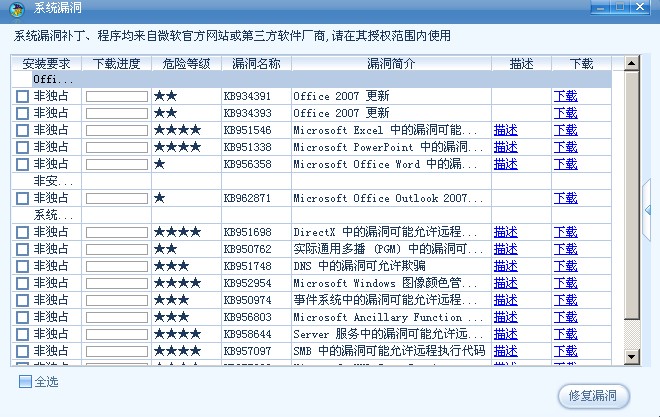
Task: Select the Offi... group row
Action: (x=311, y=79)
